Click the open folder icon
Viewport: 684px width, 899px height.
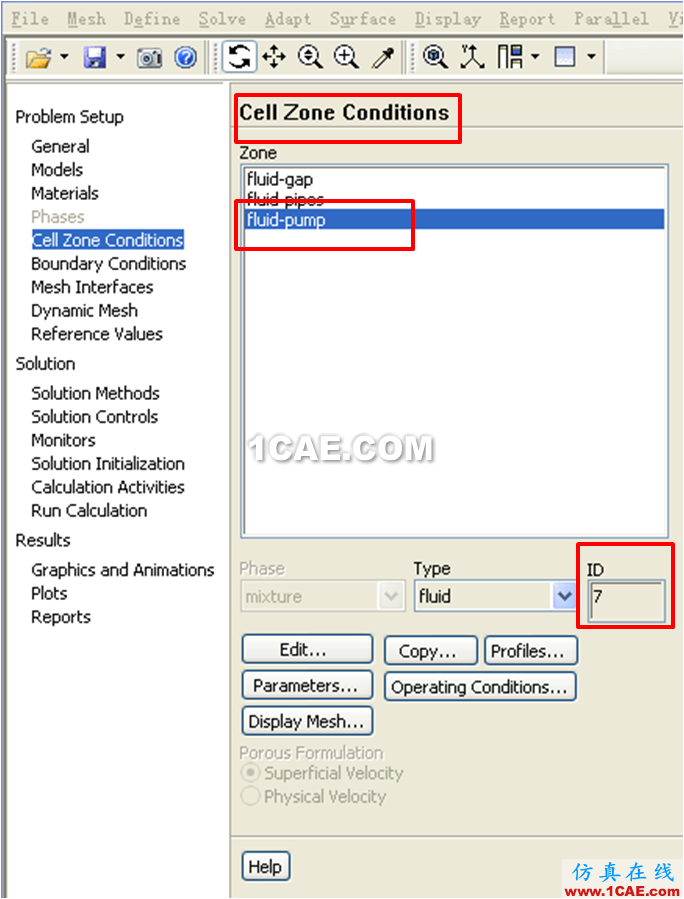pos(38,57)
